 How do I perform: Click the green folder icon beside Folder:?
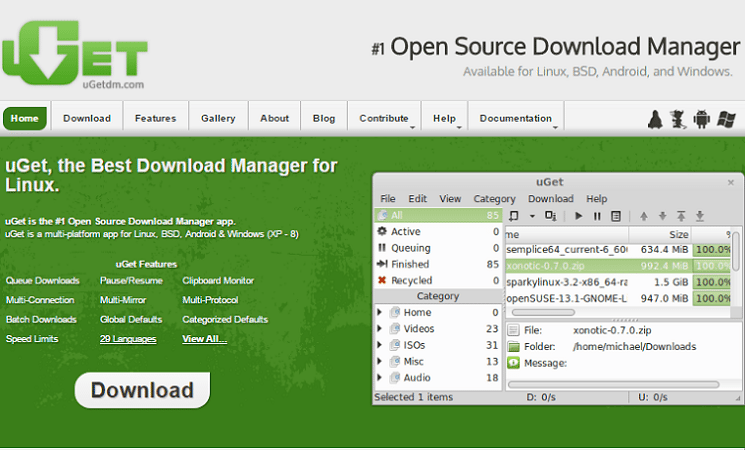click(x=513, y=346)
